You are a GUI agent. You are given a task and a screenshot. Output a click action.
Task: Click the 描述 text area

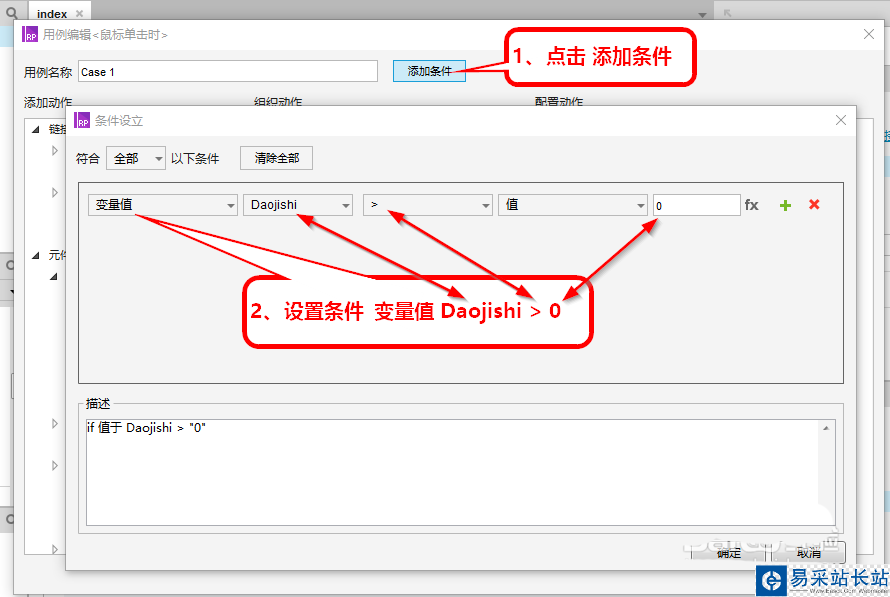[460, 472]
